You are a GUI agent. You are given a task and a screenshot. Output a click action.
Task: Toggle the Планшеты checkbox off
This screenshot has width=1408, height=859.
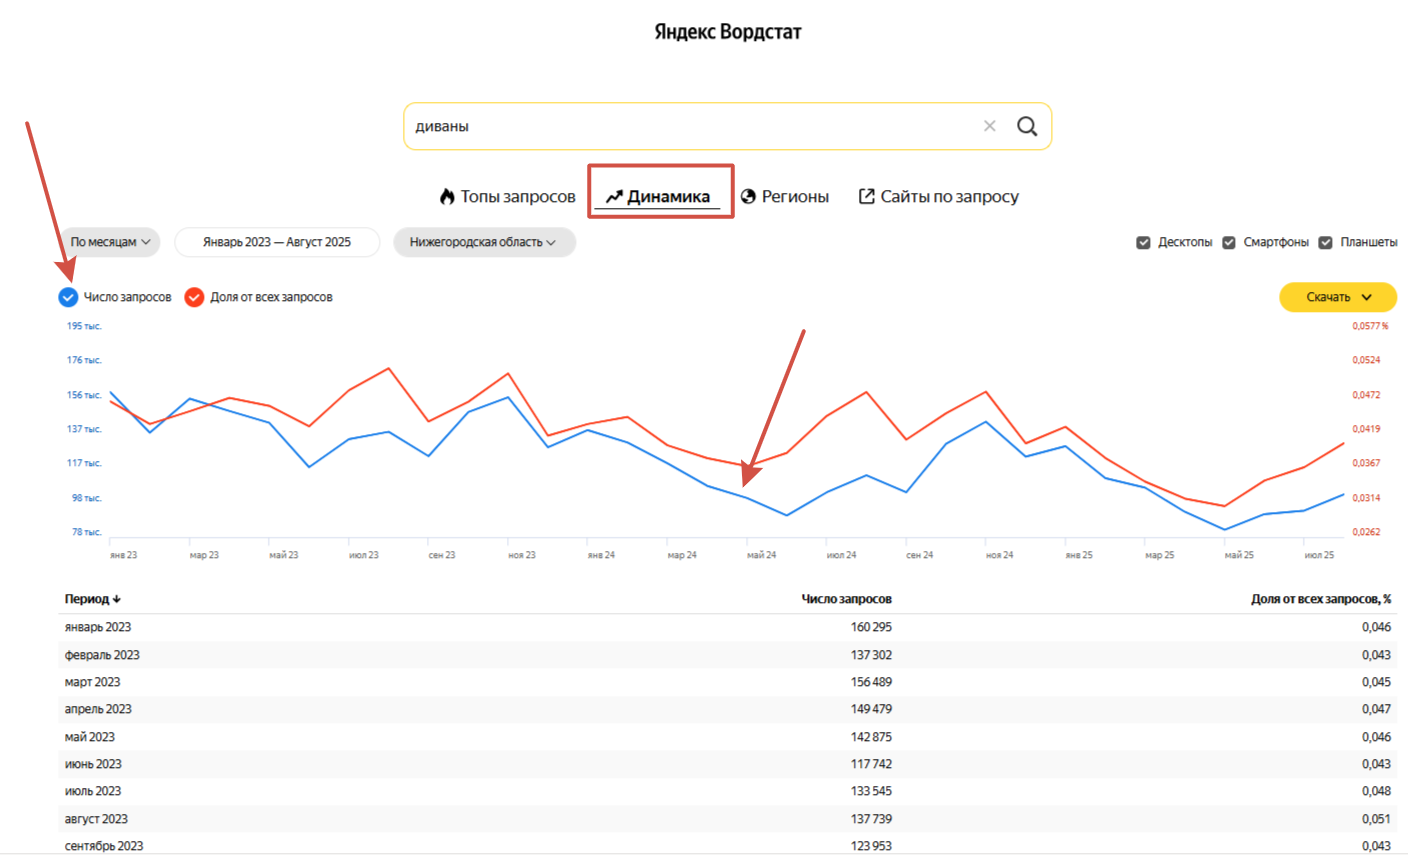1326,241
